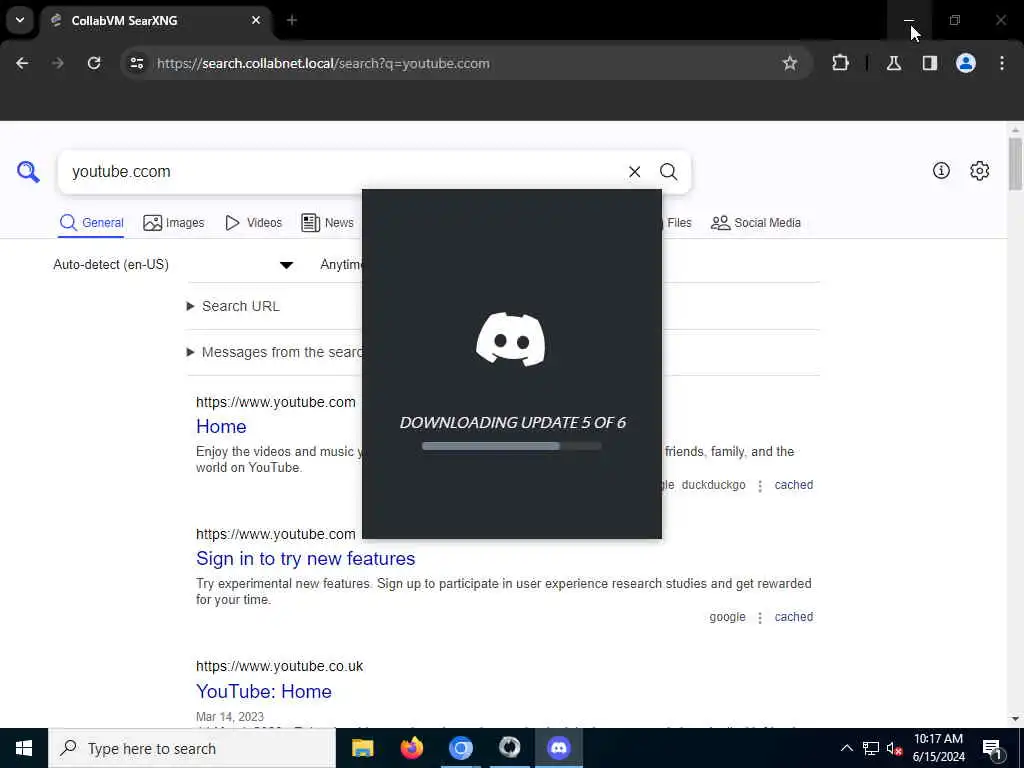The image size is (1024, 768).
Task: Open Discord from the taskbar
Action: pos(559,748)
